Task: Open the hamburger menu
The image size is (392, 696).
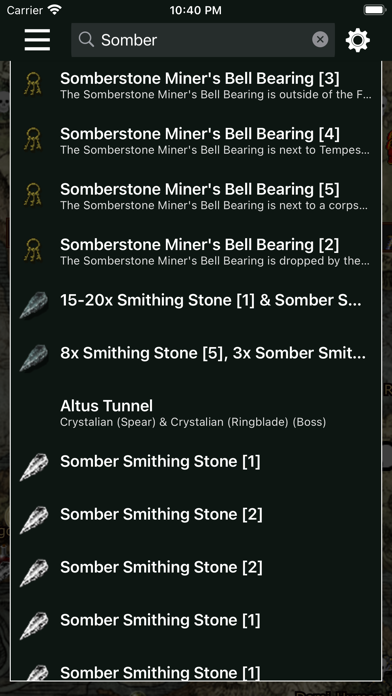Action: click(37, 40)
